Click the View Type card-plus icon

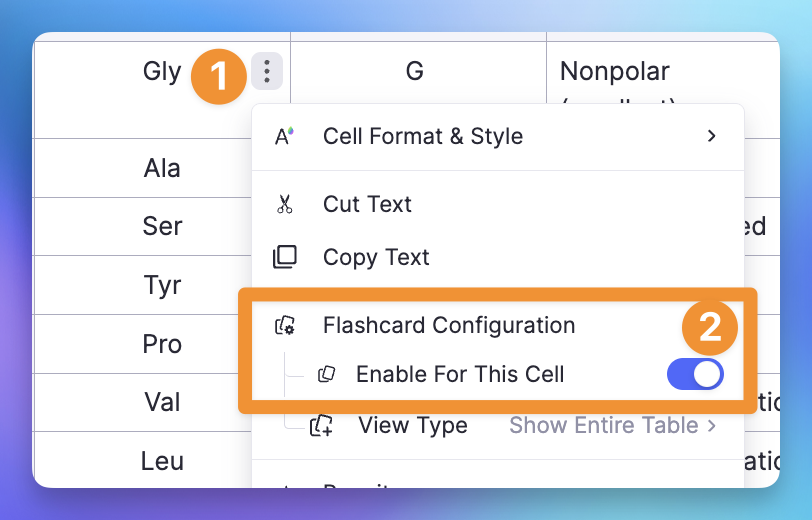coord(321,425)
